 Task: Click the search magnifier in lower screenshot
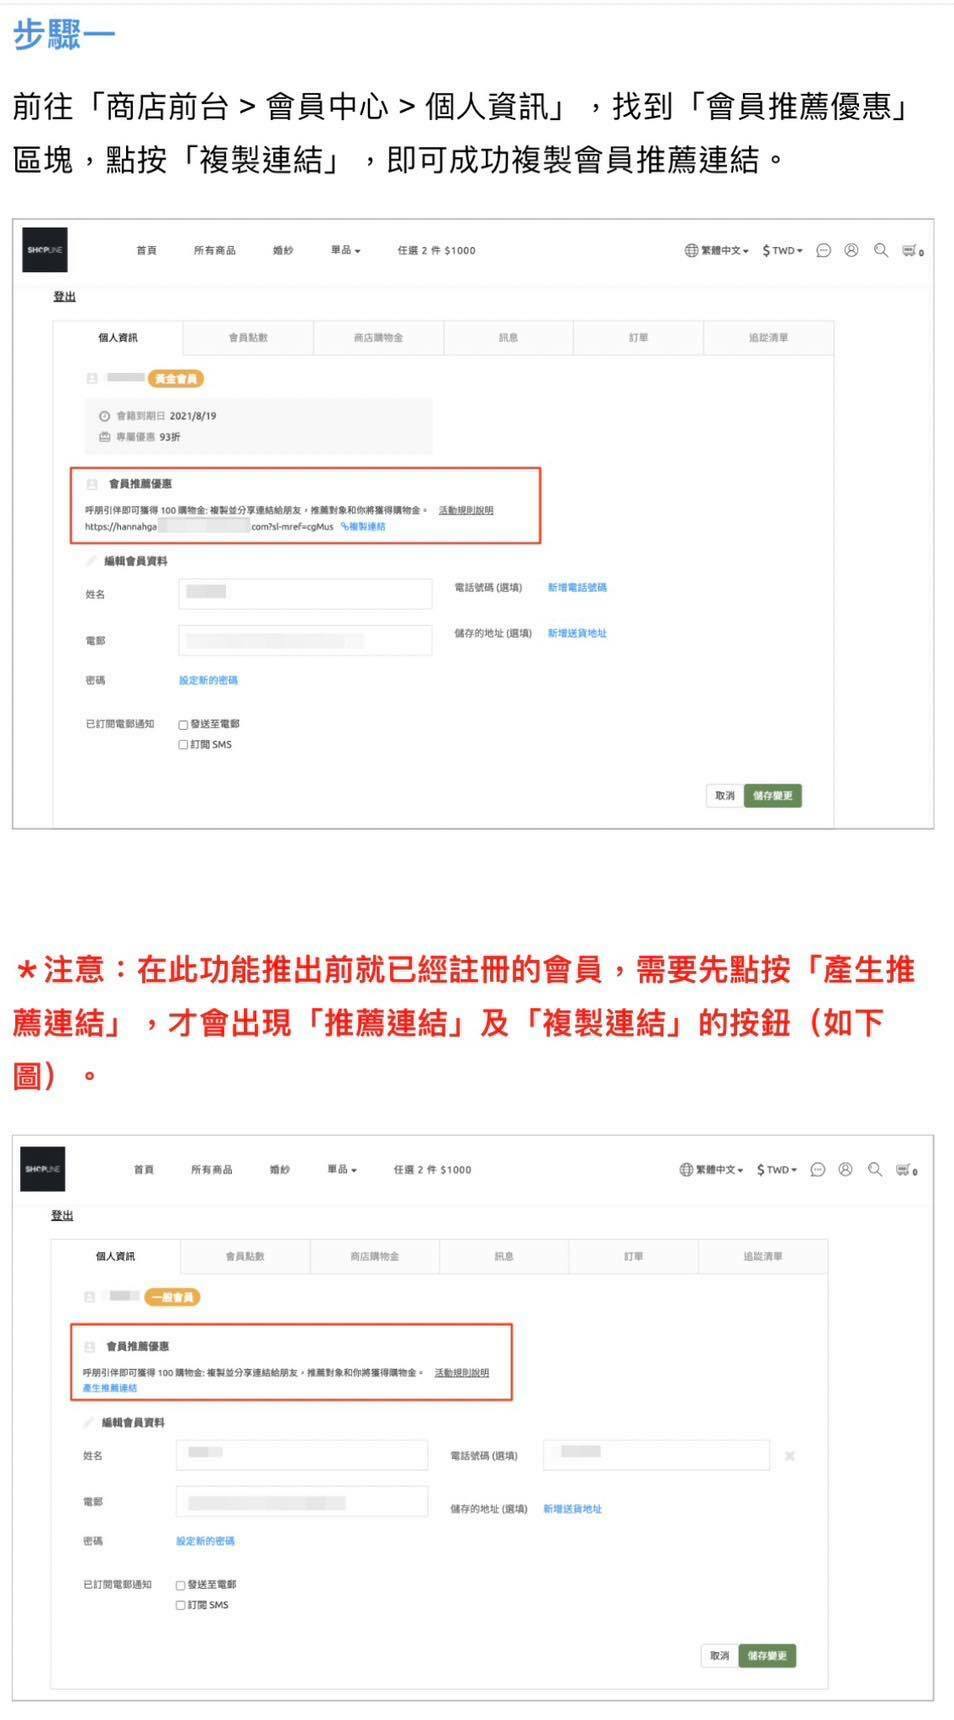(x=875, y=1169)
